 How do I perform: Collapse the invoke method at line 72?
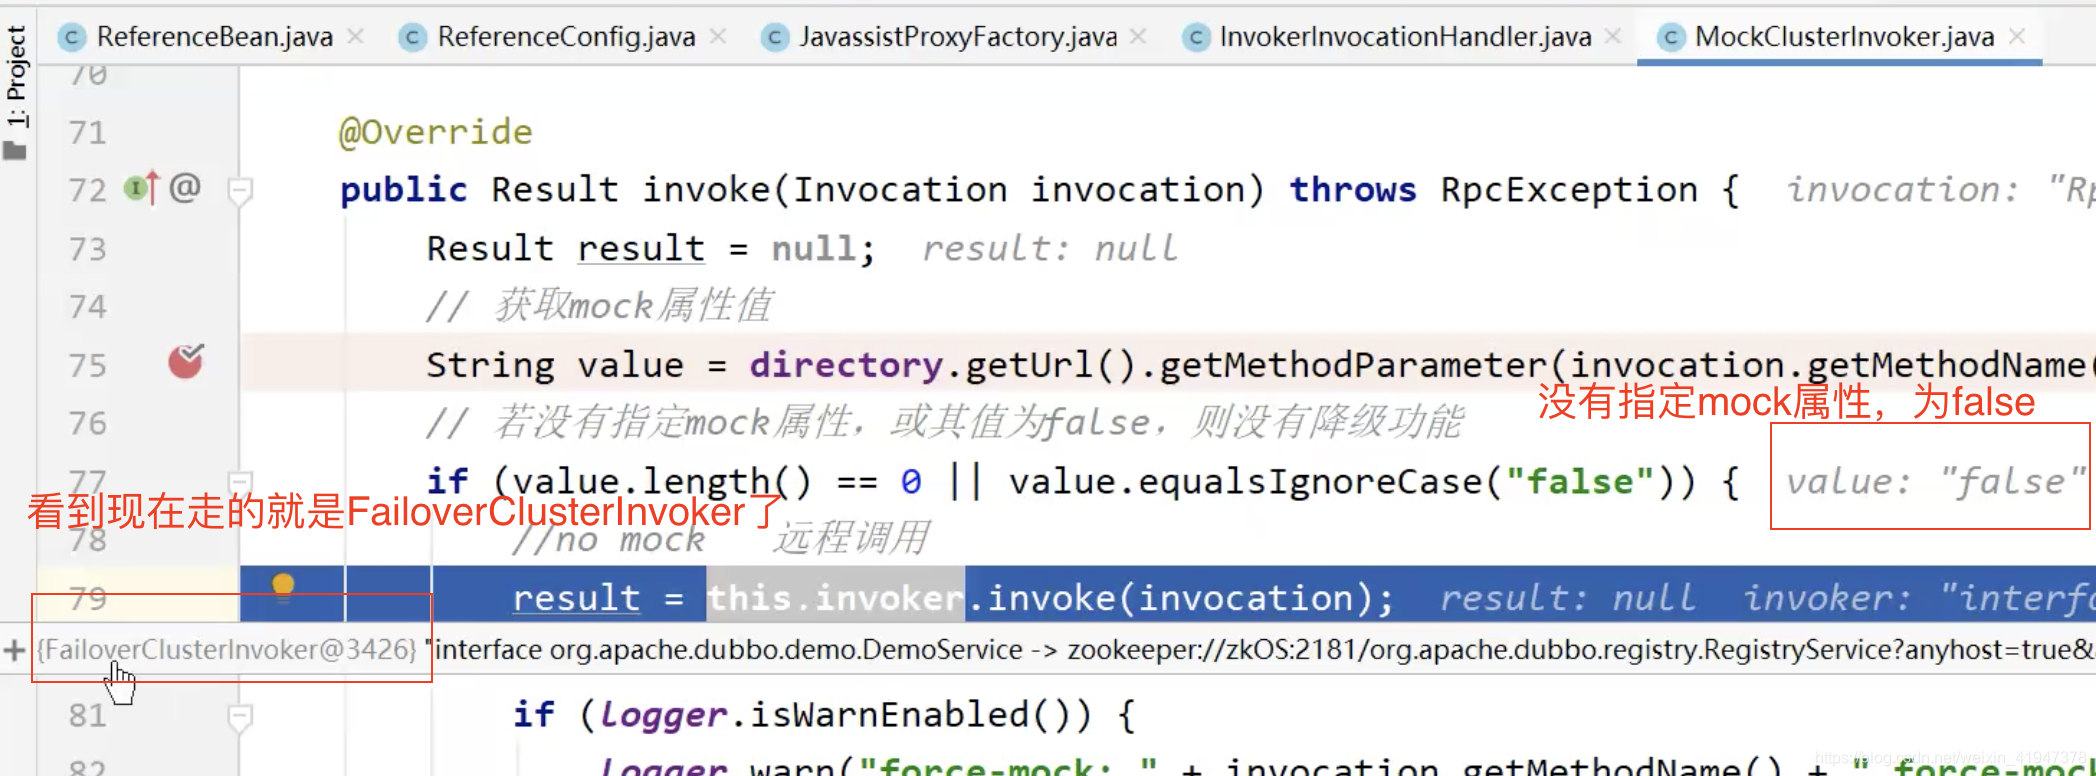240,189
